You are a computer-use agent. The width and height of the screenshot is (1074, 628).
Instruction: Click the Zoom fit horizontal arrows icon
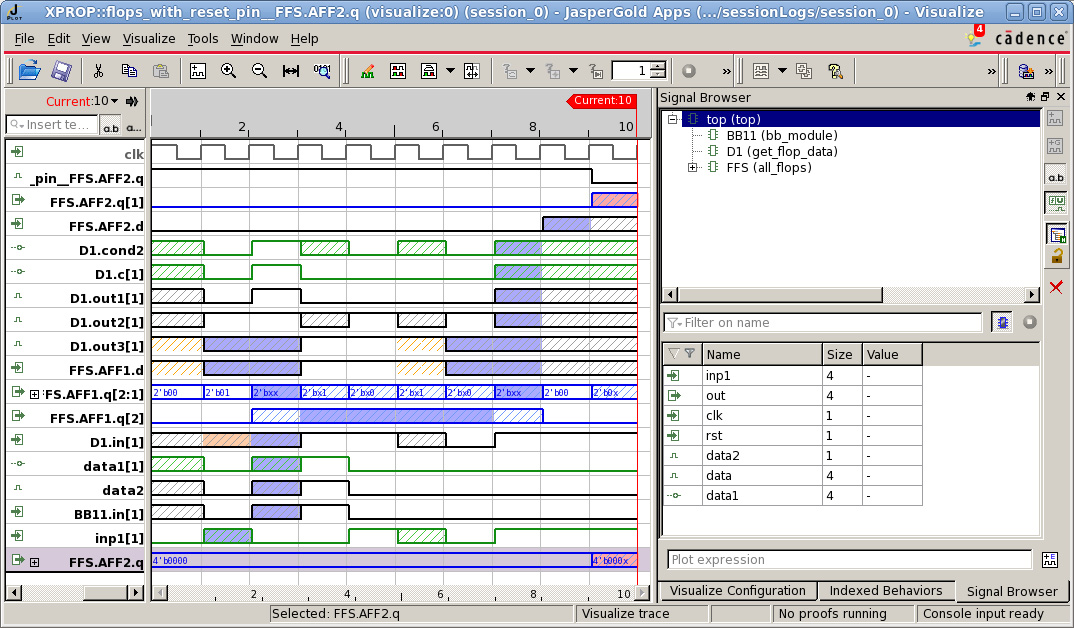pos(290,71)
